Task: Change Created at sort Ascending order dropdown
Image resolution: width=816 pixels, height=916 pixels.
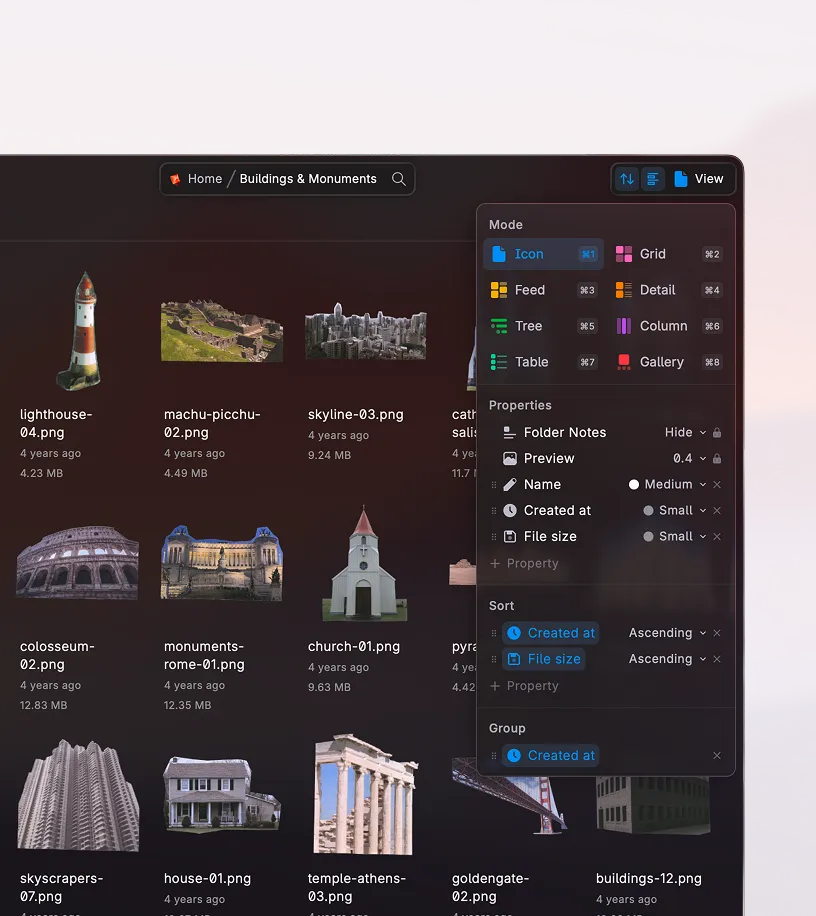Action: (667, 633)
